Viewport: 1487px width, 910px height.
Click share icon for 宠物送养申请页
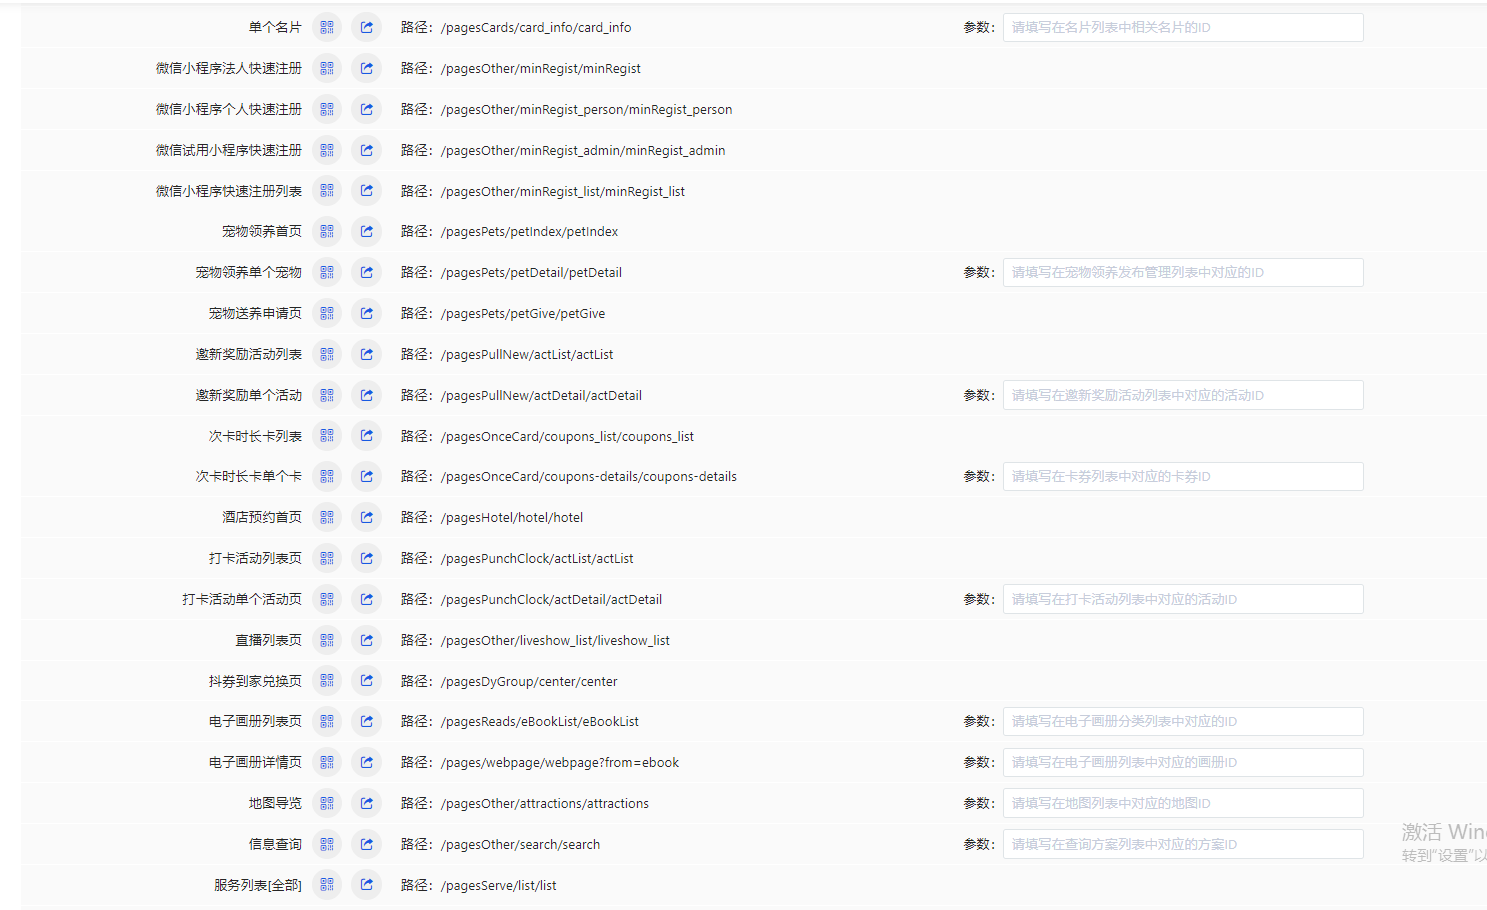(x=367, y=314)
